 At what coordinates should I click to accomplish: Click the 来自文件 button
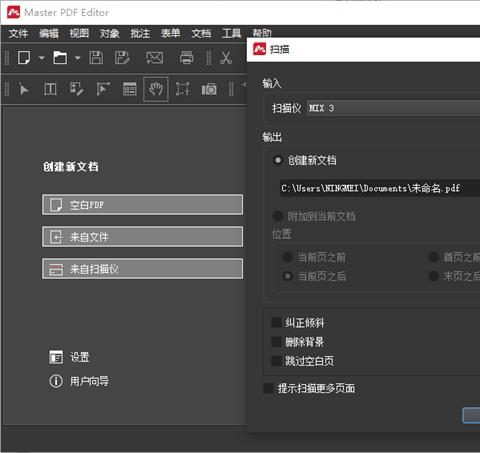(x=143, y=237)
